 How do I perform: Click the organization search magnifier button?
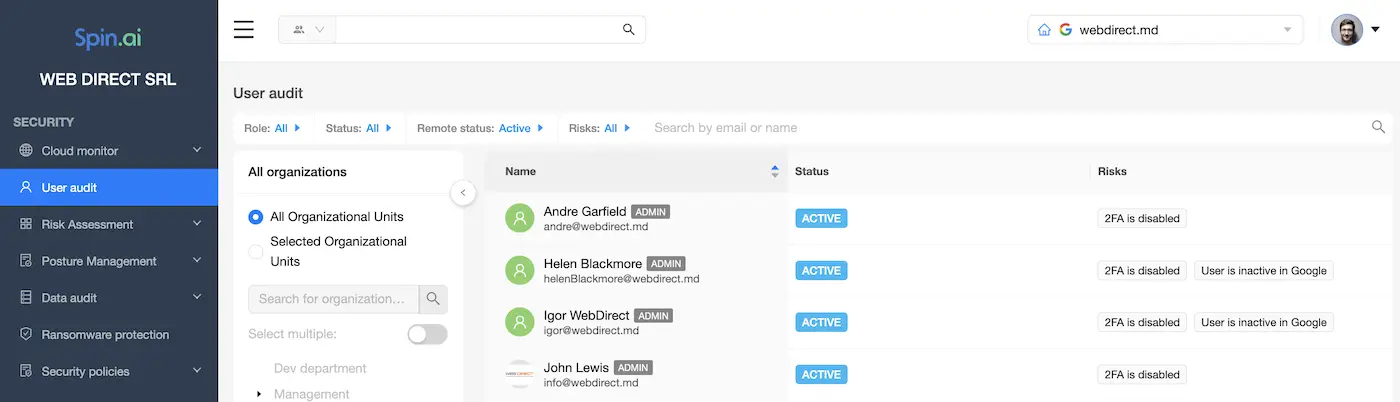click(x=433, y=299)
